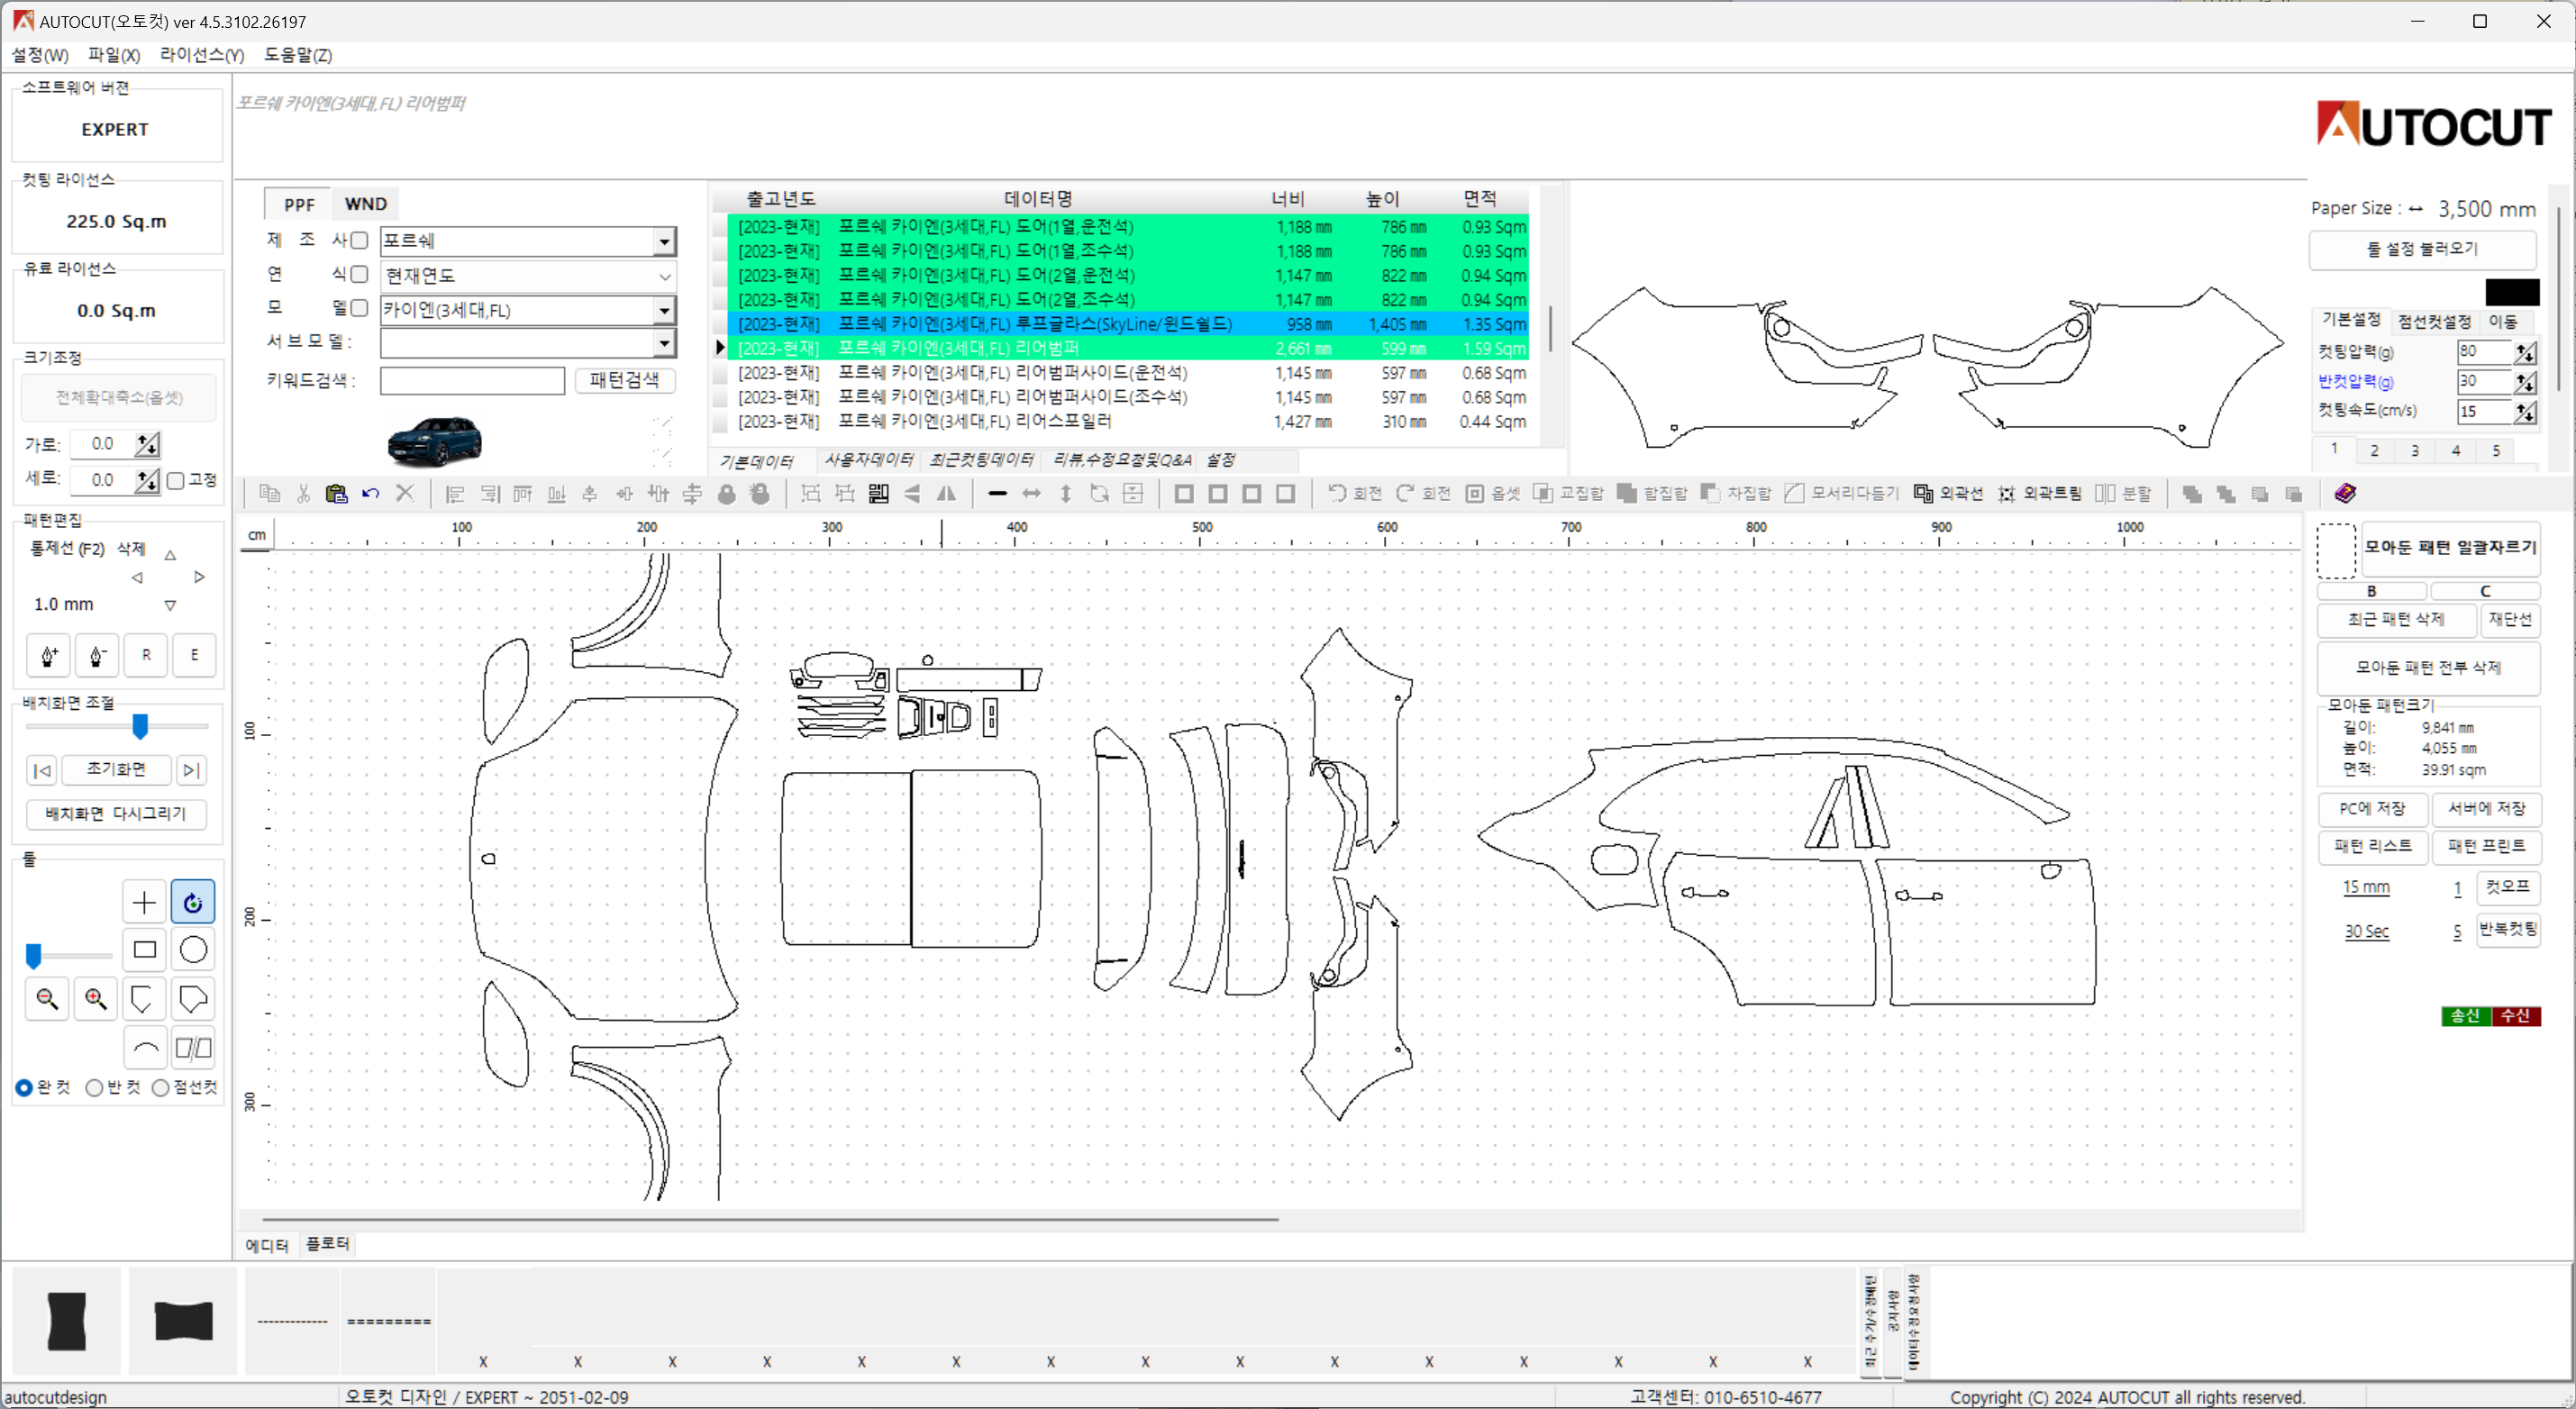
Task: Click the remove node pen-minus button
Action: tap(97, 656)
